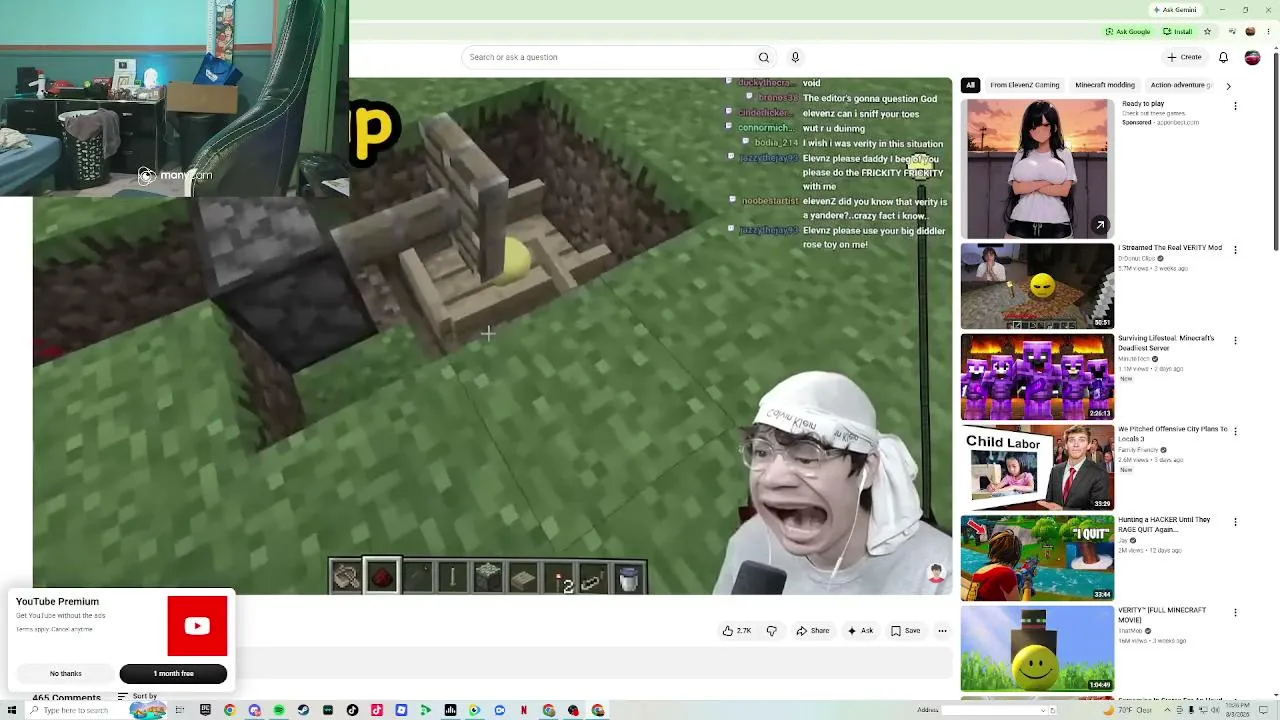Accept the 1 month free offer
This screenshot has height=720, width=1280.
[173, 674]
